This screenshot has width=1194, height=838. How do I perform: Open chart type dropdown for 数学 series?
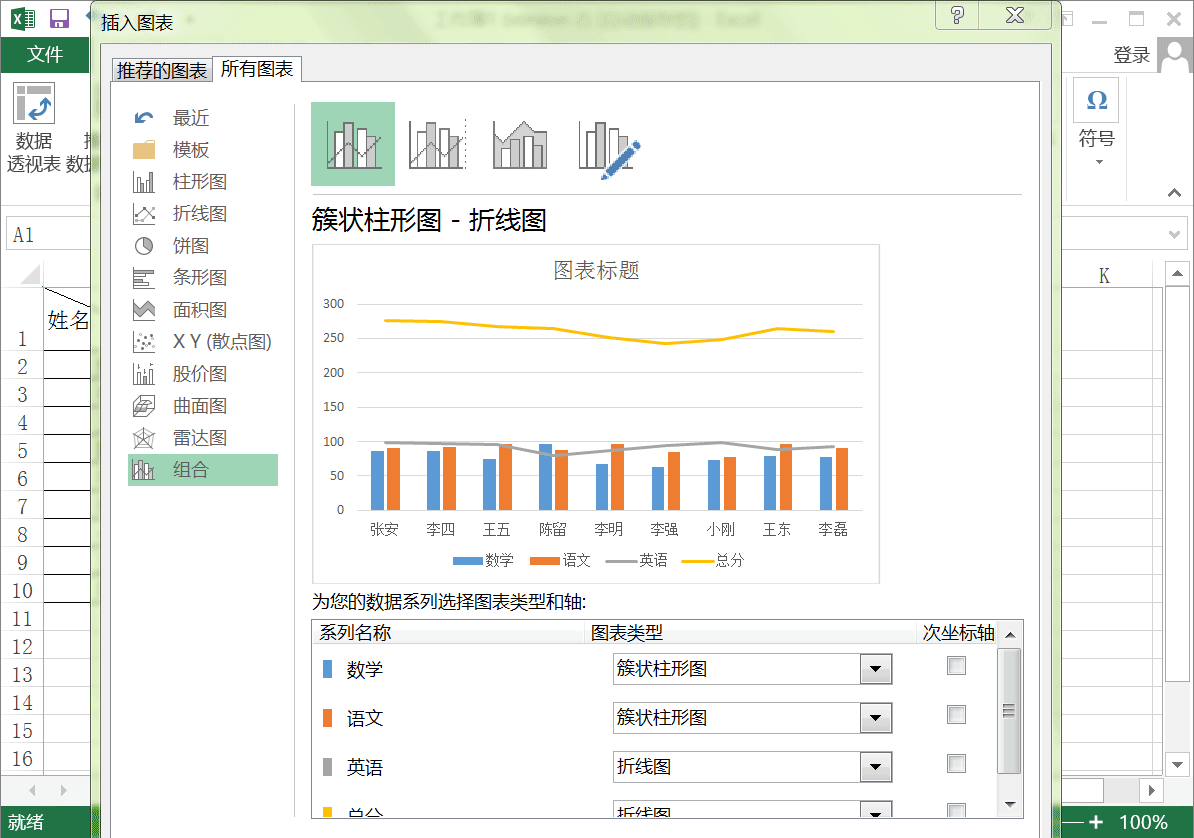(876, 669)
